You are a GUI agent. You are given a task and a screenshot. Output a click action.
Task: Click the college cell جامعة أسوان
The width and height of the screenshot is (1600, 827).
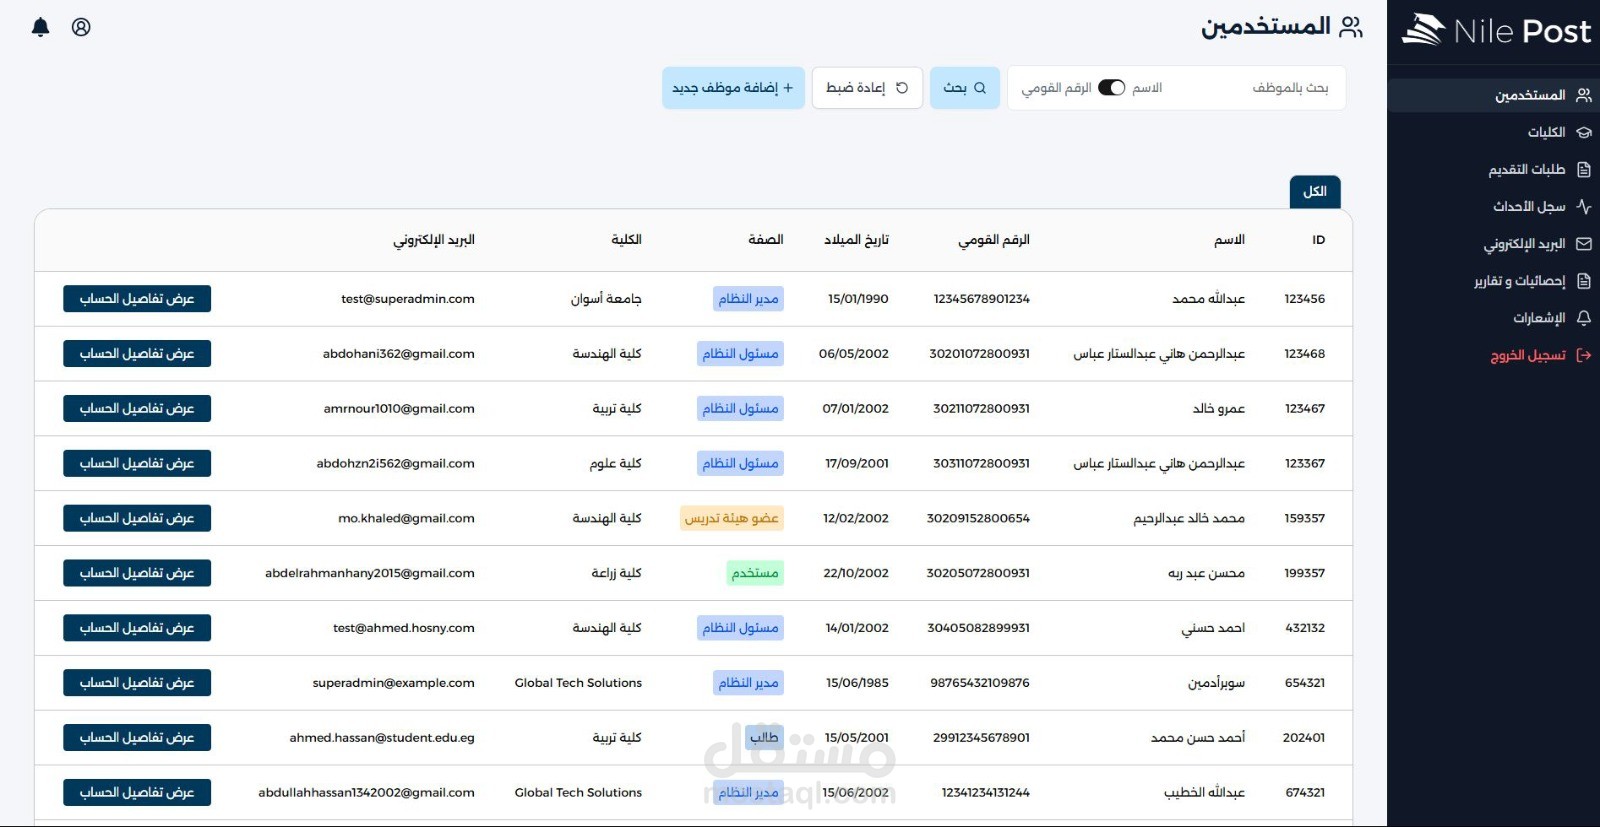pos(606,299)
